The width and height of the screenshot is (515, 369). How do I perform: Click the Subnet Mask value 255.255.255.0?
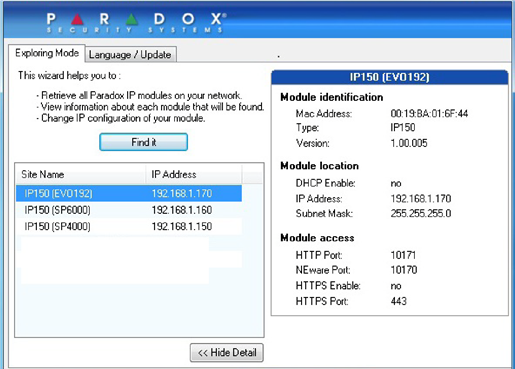421,213
